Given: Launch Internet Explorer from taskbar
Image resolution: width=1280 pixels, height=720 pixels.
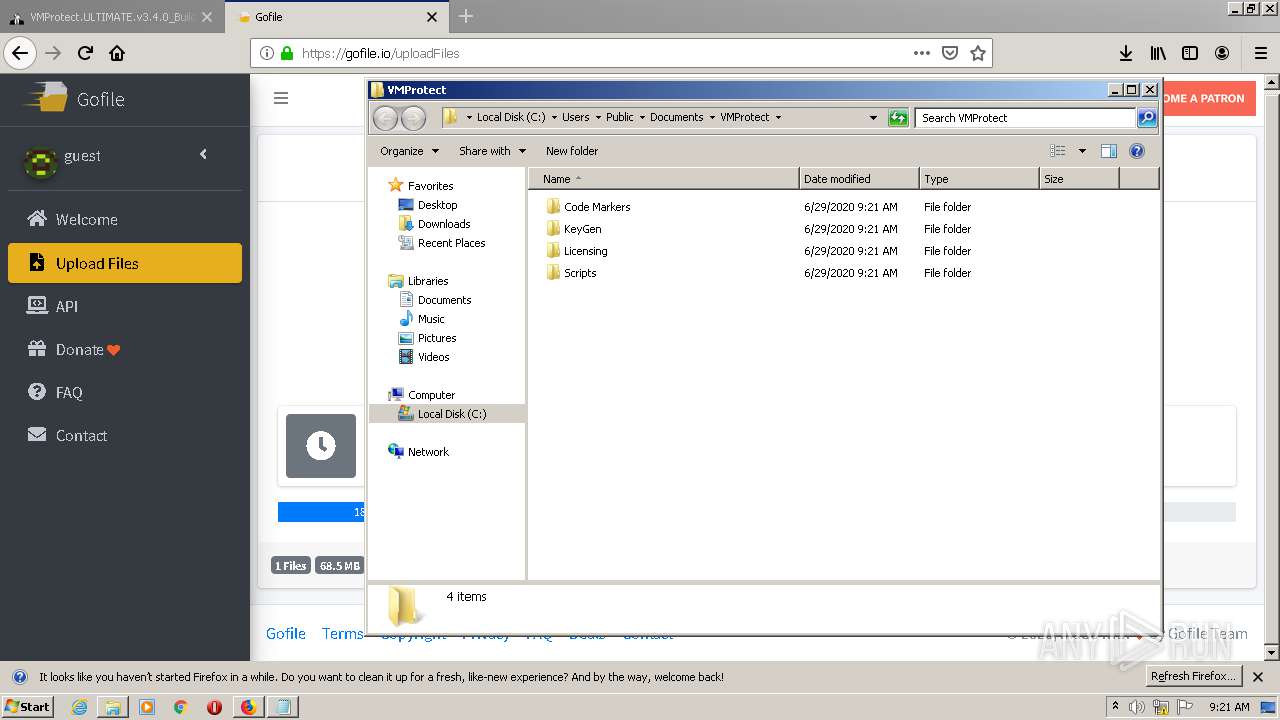Looking at the screenshot, I should tap(79, 707).
